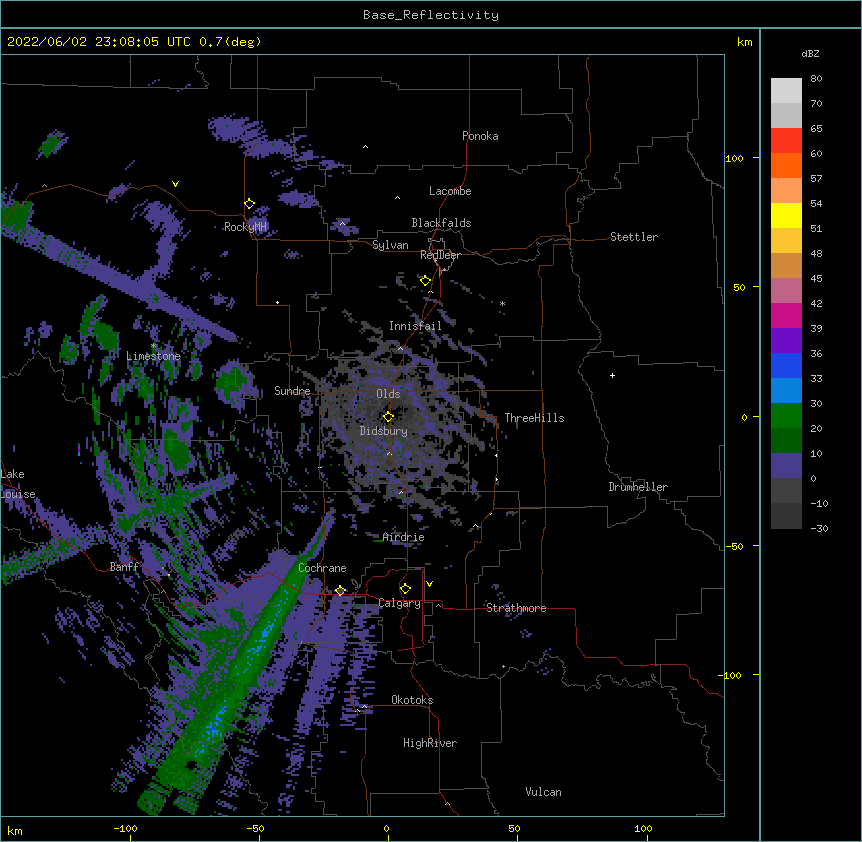Viewport: 862px width, 842px height.
Task: Select the yellow marker above the Calgary label
Action: [405, 589]
